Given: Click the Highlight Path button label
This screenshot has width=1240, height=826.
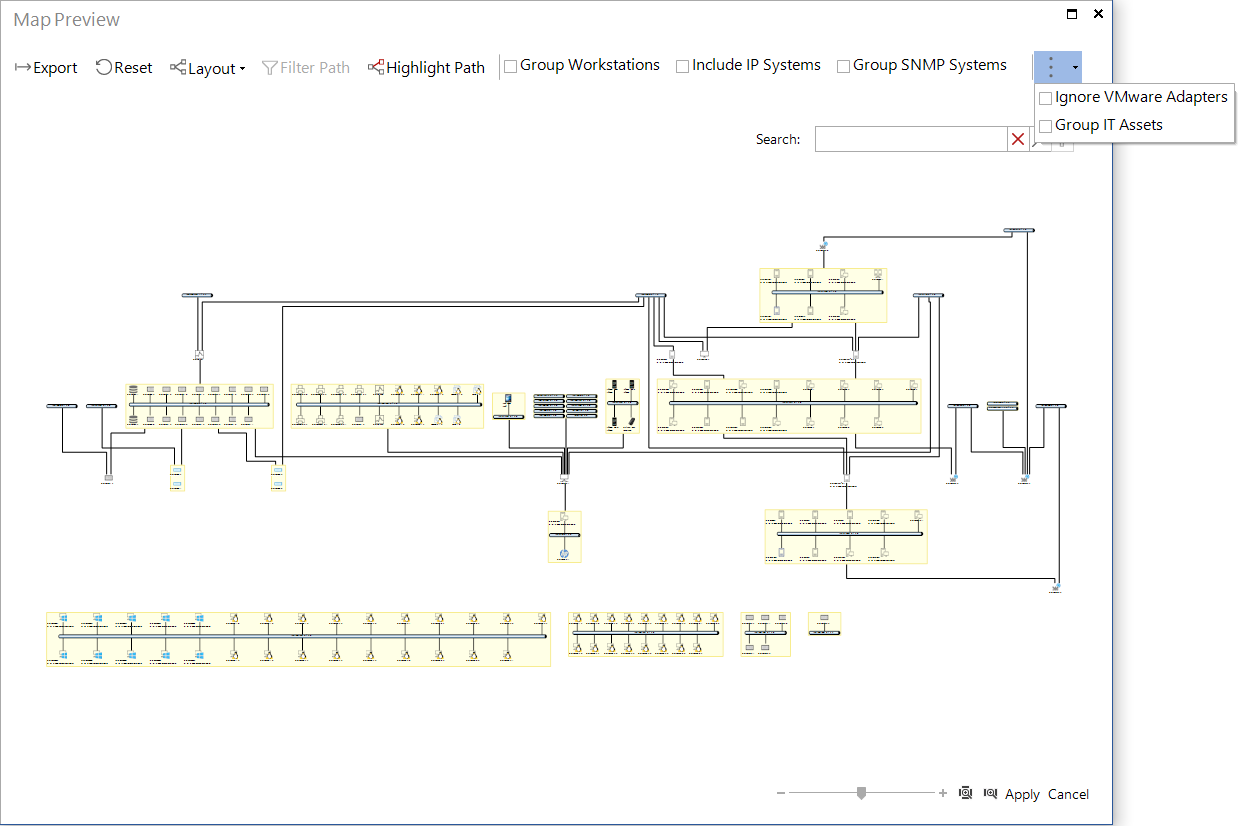Looking at the screenshot, I should (435, 68).
